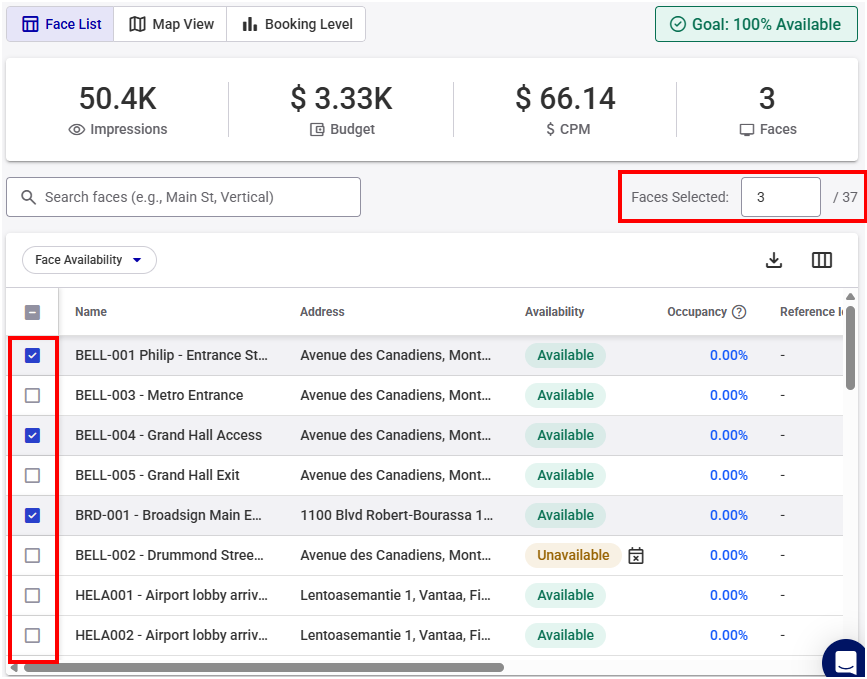Screen dimensions: 867x679
Task: Click the Budget wallet icon
Action: click(317, 130)
